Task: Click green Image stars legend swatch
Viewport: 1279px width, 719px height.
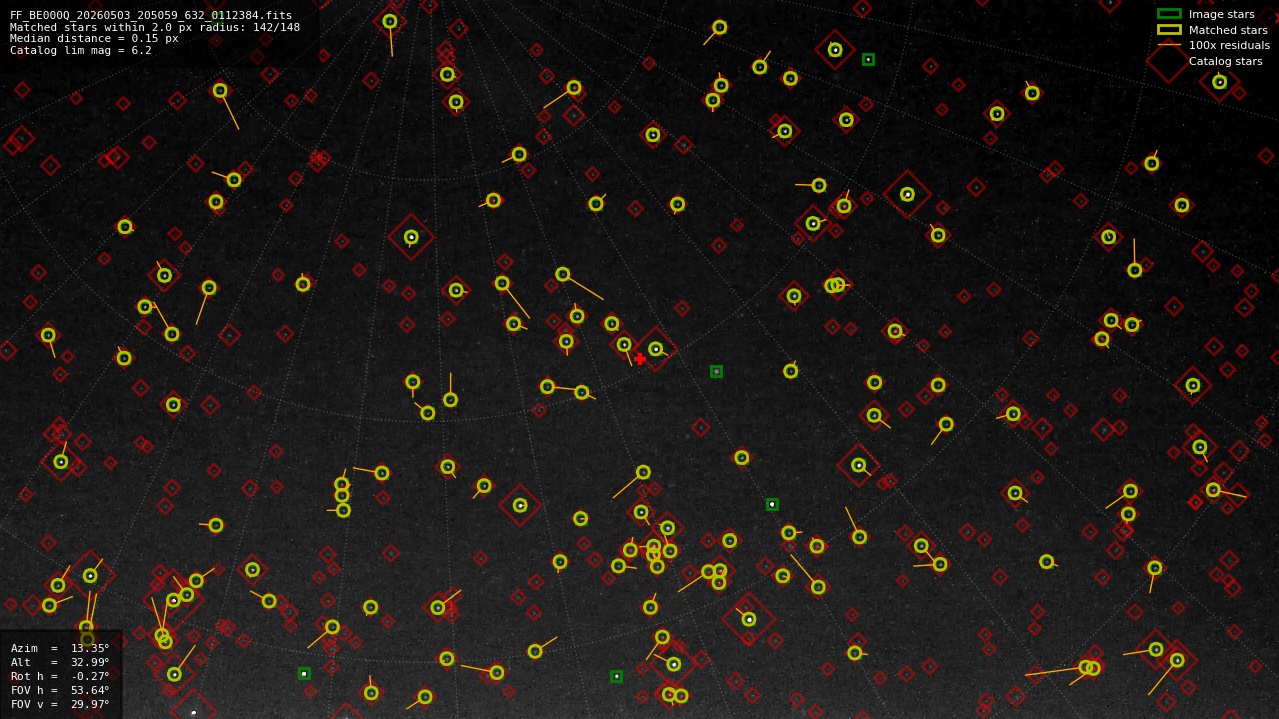Action: 1169,14
